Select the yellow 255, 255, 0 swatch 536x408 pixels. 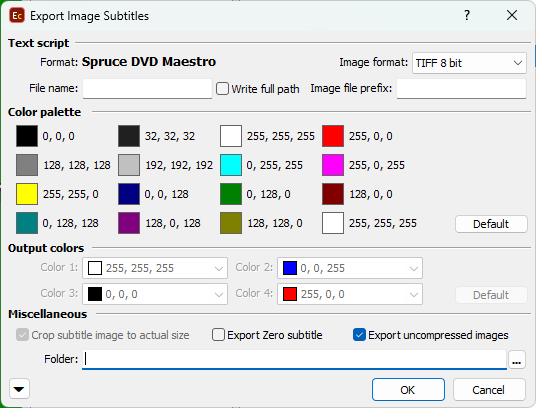[27, 194]
